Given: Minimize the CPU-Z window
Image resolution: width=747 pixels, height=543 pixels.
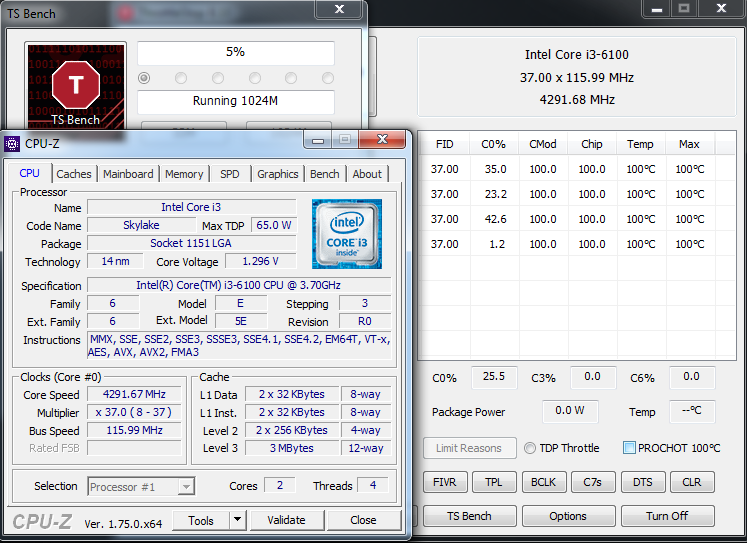Looking at the screenshot, I should [x=318, y=140].
